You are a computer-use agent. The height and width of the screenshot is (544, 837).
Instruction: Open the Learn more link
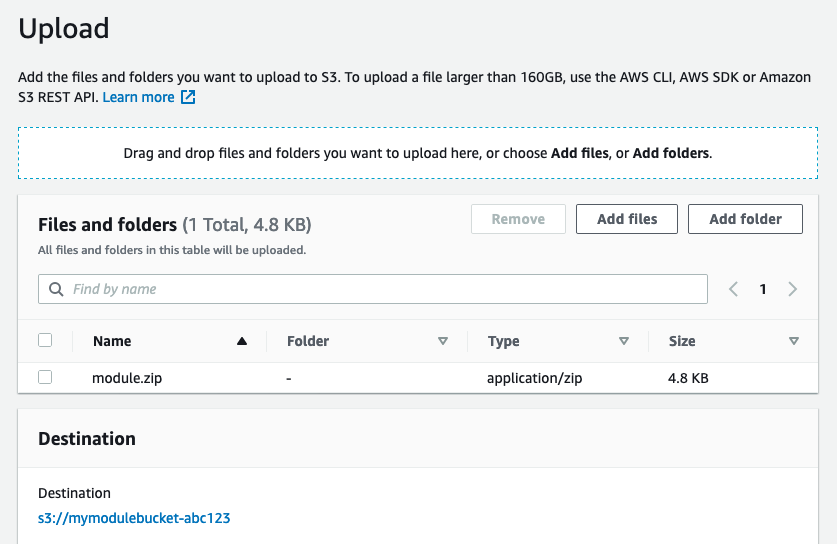click(x=138, y=97)
